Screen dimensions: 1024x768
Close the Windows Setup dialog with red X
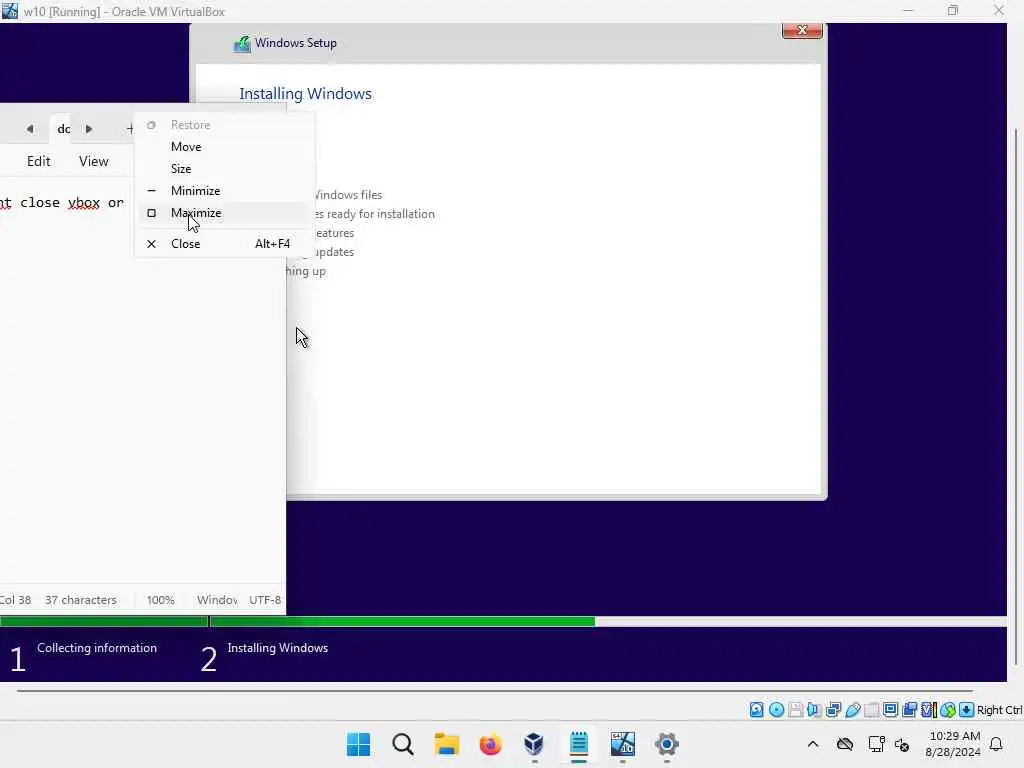[802, 30]
